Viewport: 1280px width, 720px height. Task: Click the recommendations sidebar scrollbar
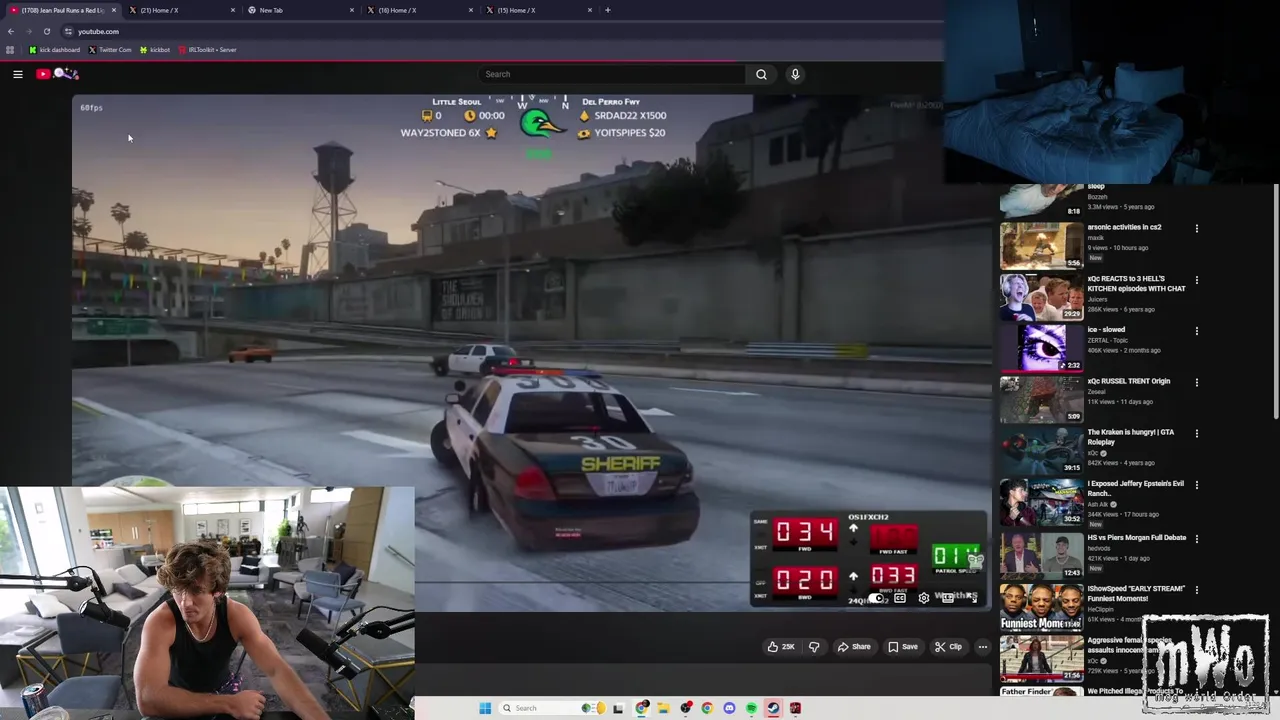[x=1276, y=303]
